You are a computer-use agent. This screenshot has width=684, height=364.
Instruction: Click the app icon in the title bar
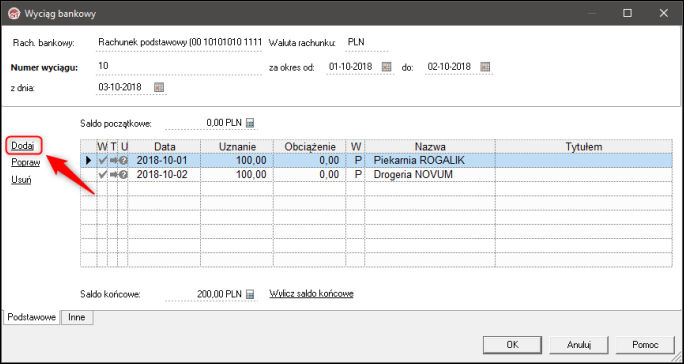(x=14, y=14)
